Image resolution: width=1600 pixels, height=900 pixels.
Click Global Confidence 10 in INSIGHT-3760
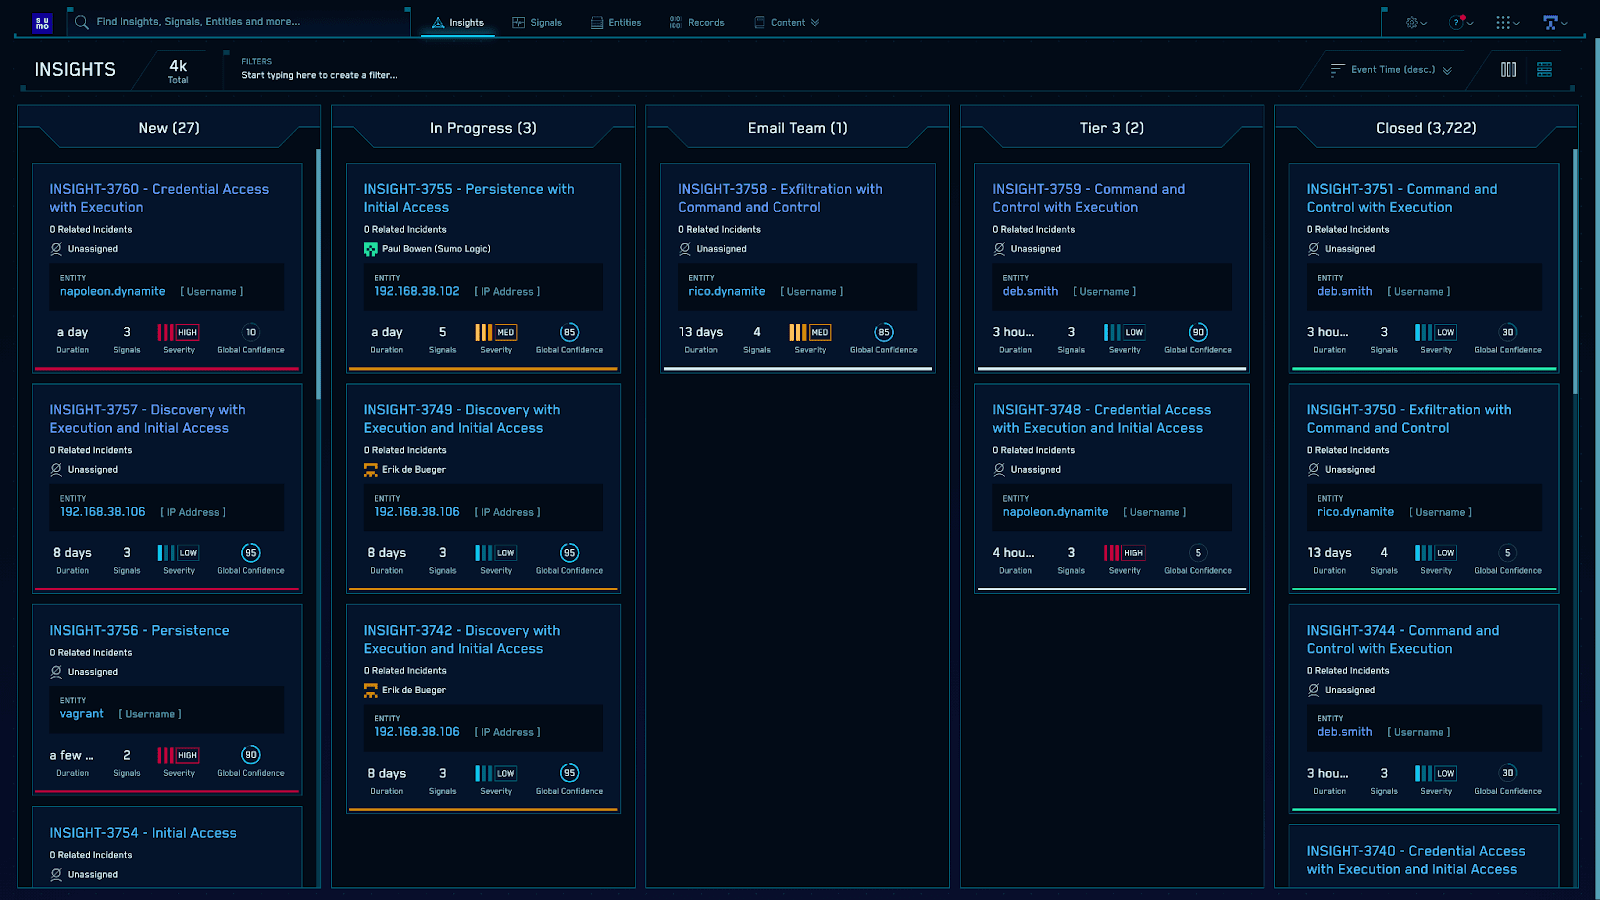pos(251,332)
